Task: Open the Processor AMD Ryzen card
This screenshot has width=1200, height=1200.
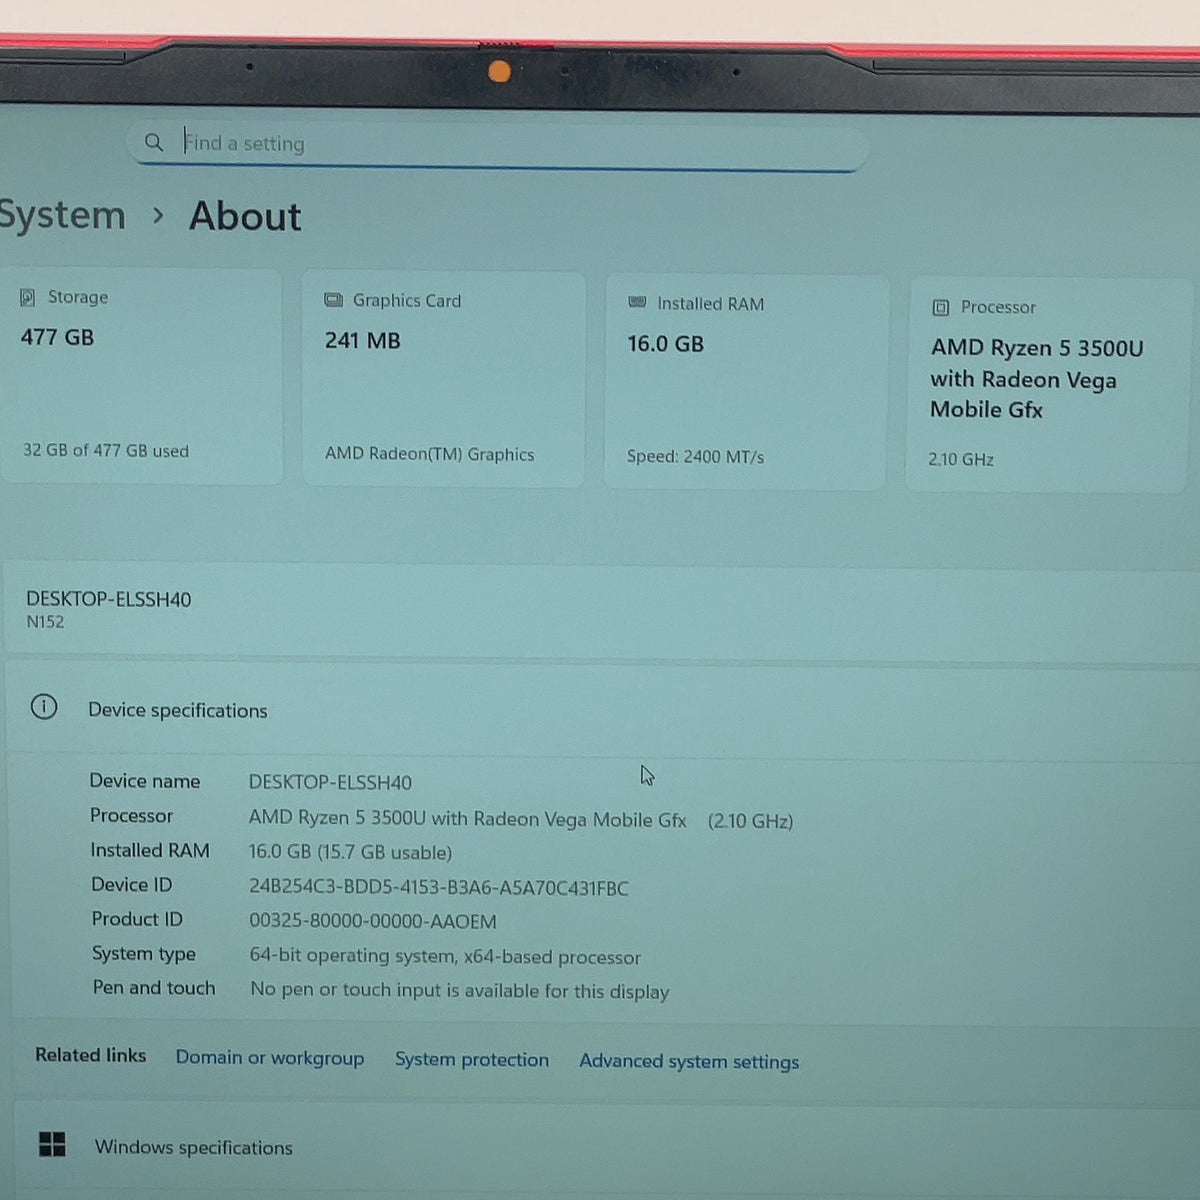Action: tap(1049, 385)
